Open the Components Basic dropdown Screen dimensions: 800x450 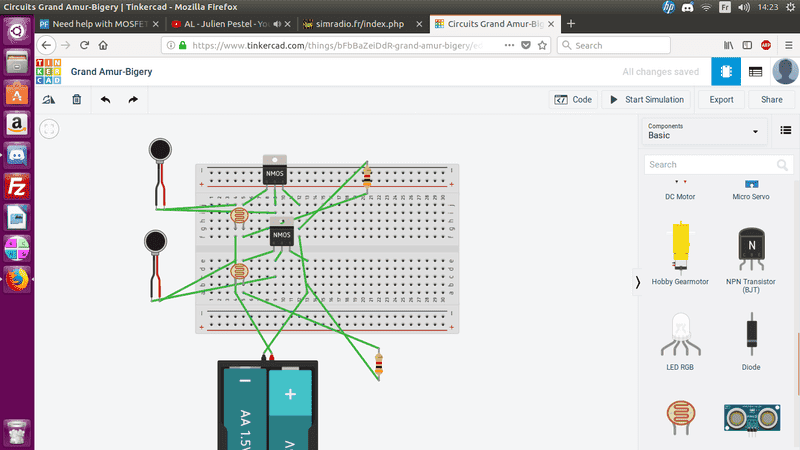pos(704,130)
